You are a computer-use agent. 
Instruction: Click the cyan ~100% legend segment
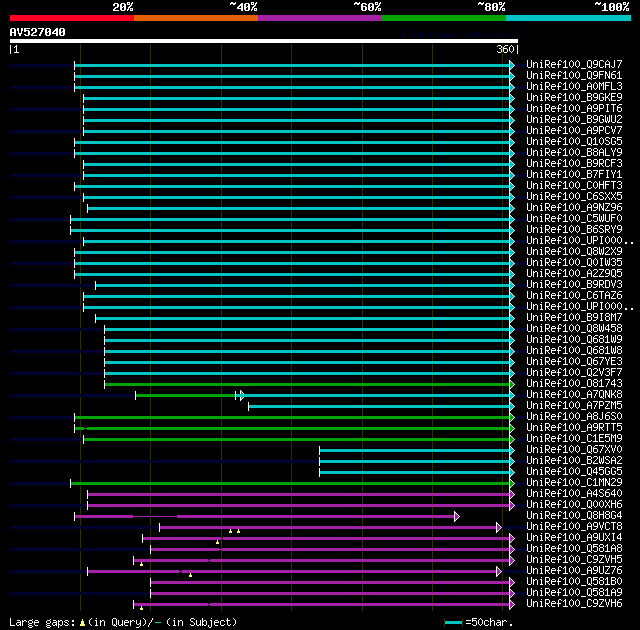tap(569, 18)
